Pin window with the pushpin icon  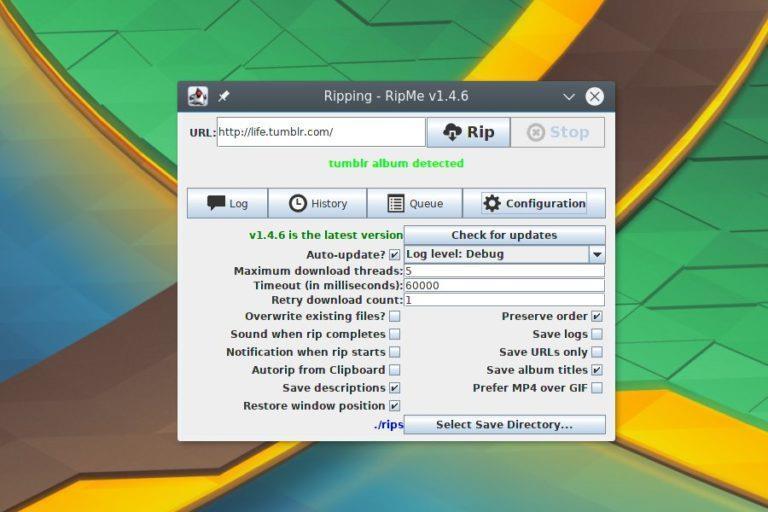pos(224,96)
